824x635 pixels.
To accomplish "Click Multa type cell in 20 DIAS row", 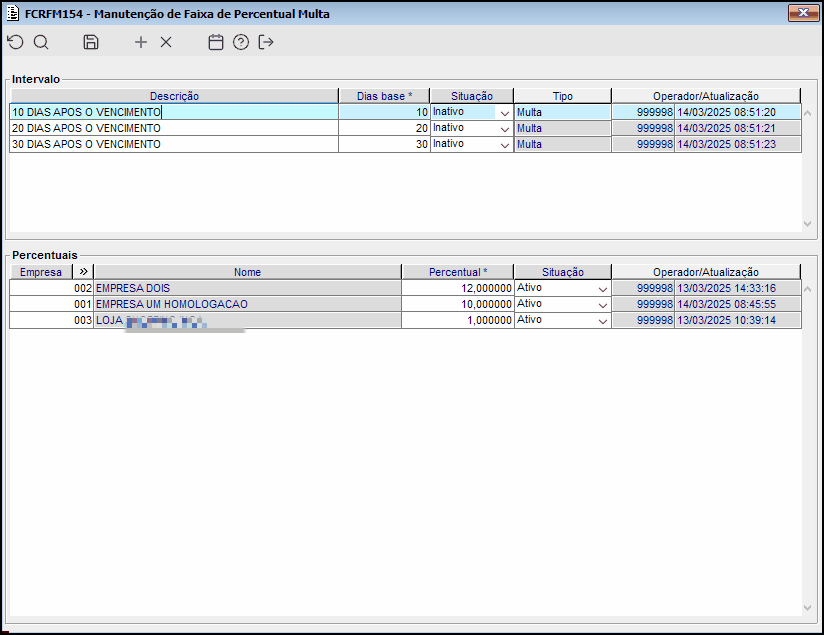I will 563,128.
